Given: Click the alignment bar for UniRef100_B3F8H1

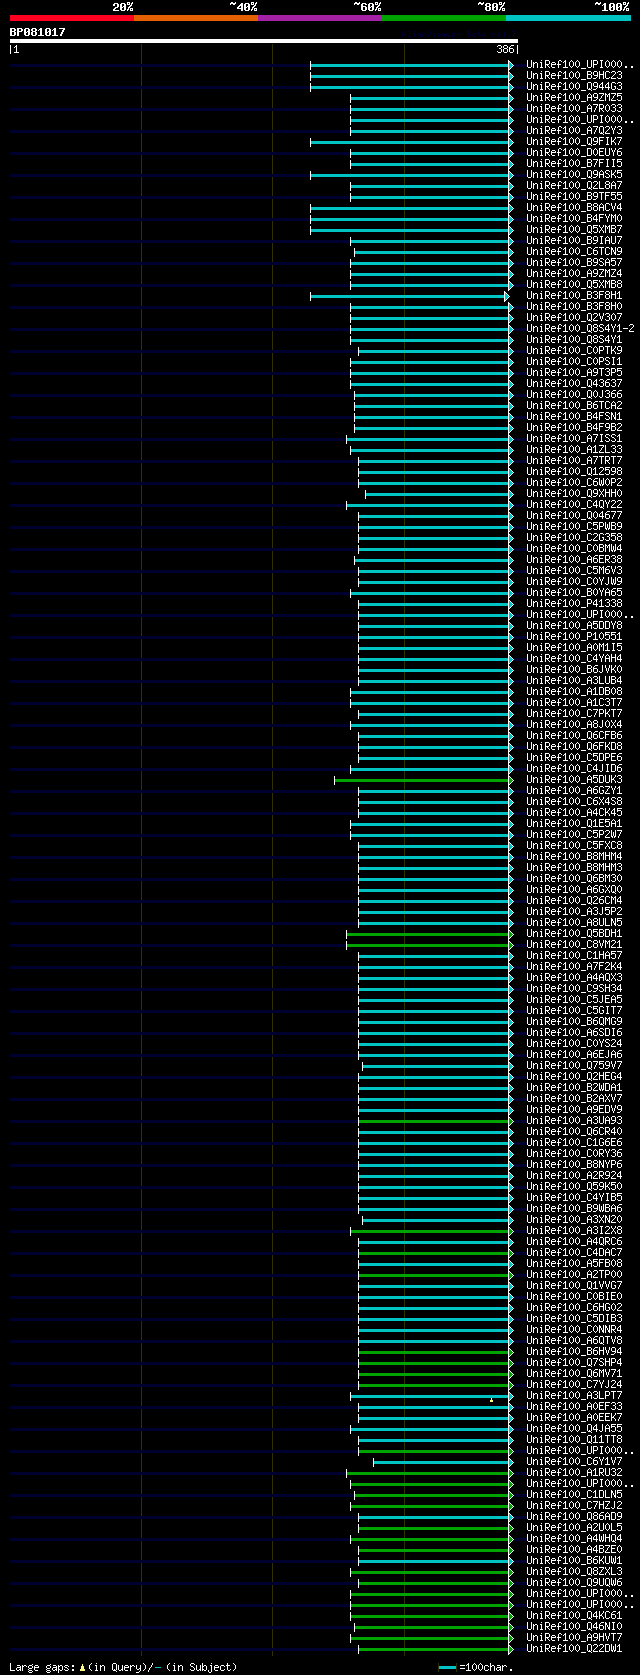Looking at the screenshot, I should [409, 296].
